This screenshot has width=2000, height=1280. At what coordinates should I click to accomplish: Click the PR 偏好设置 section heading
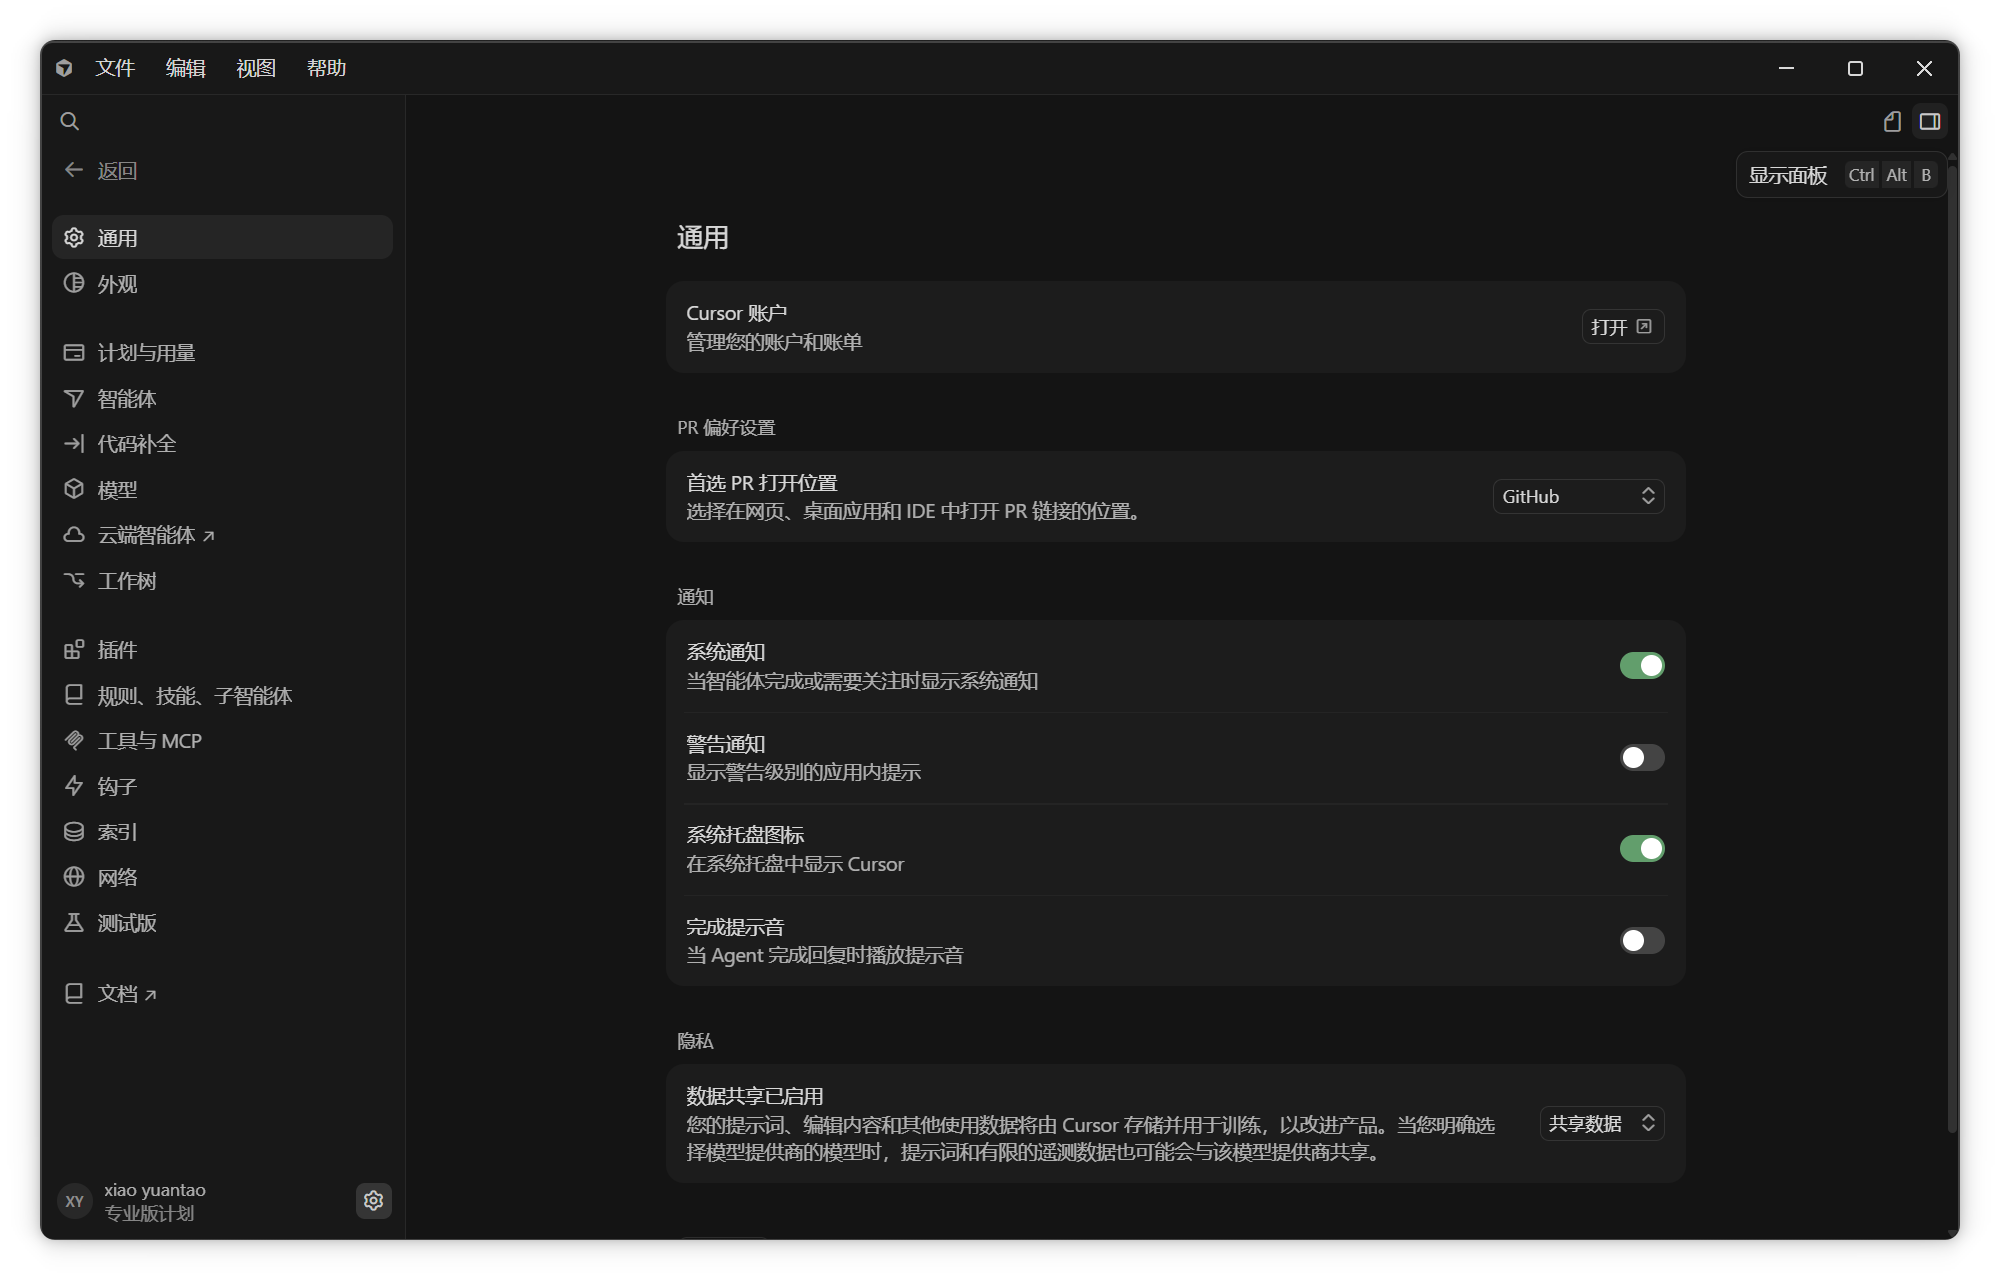(726, 428)
